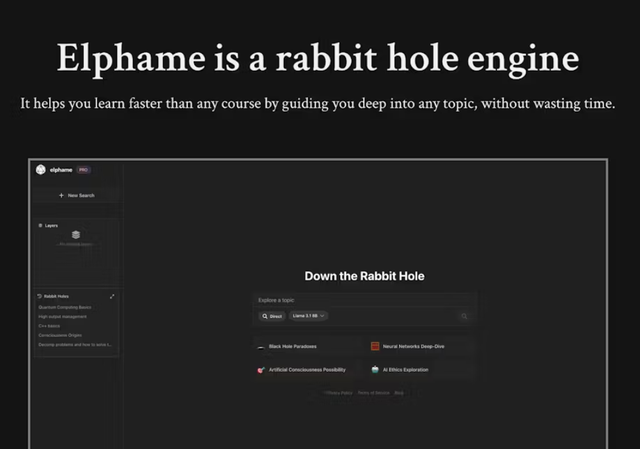The height and width of the screenshot is (449, 640).
Task: Open the C++ basics rabbit hole
Action: (49, 326)
